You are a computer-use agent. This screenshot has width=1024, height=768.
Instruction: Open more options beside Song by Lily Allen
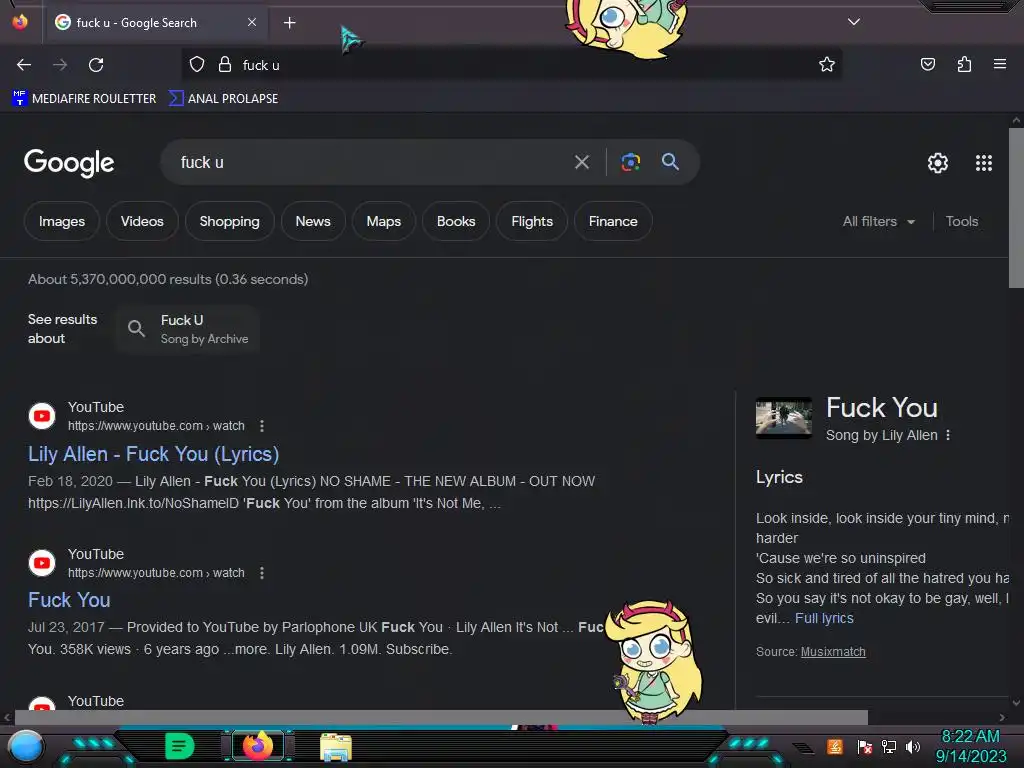pos(948,435)
